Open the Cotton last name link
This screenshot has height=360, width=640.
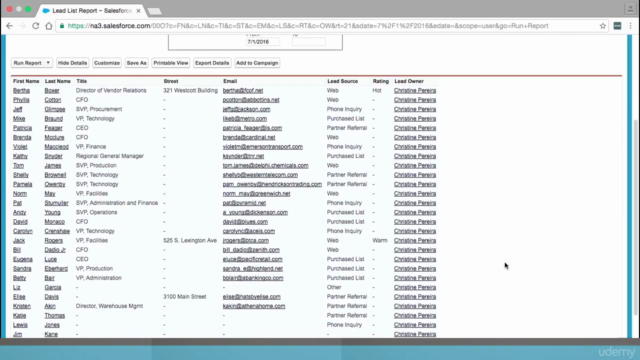coord(53,100)
